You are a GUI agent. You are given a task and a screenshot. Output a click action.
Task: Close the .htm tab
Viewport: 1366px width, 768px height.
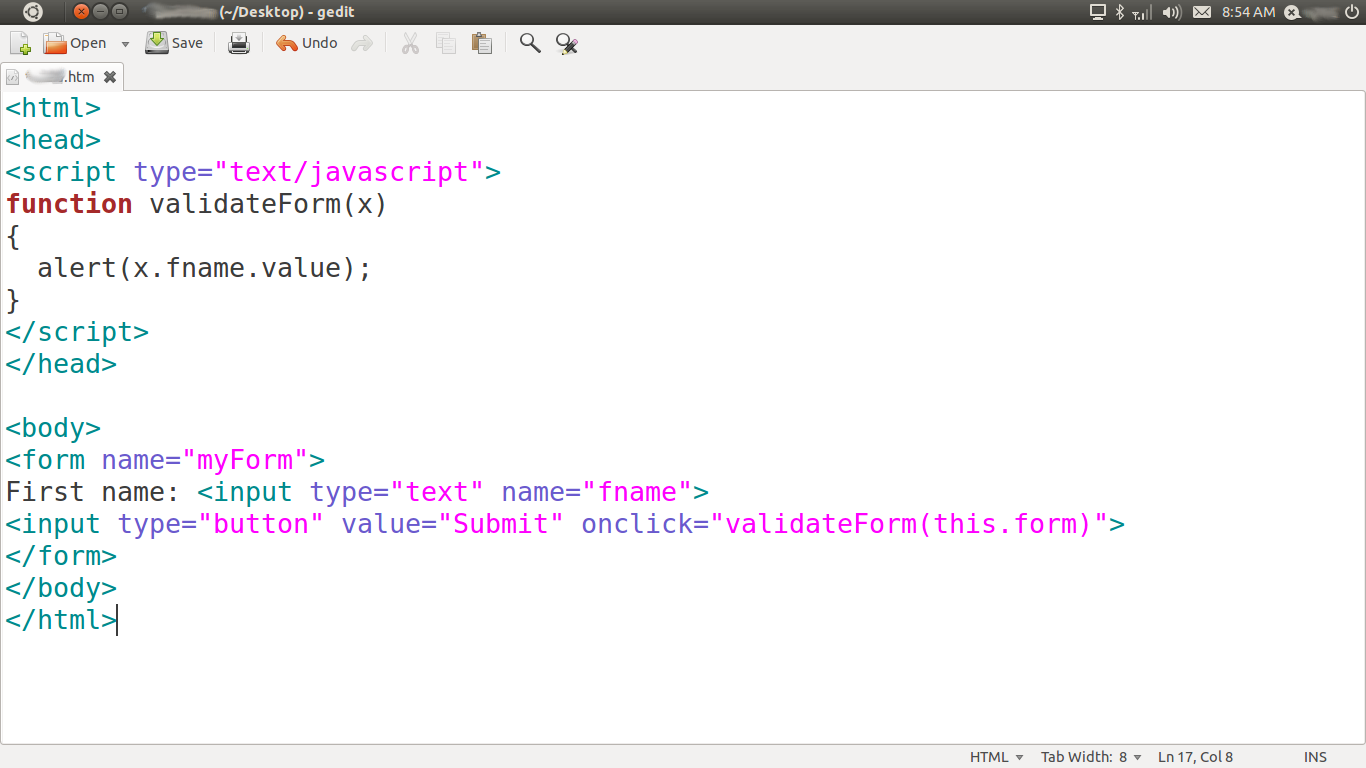[x=110, y=76]
